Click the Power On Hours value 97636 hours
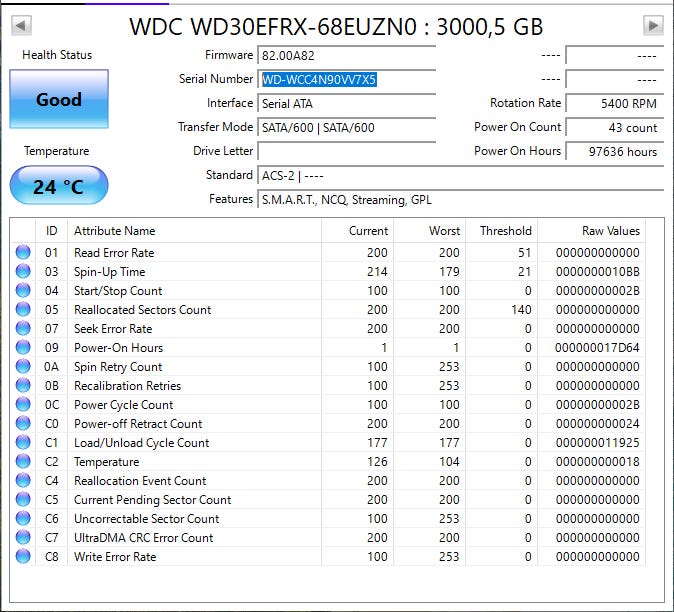The image size is (674, 612). point(615,152)
